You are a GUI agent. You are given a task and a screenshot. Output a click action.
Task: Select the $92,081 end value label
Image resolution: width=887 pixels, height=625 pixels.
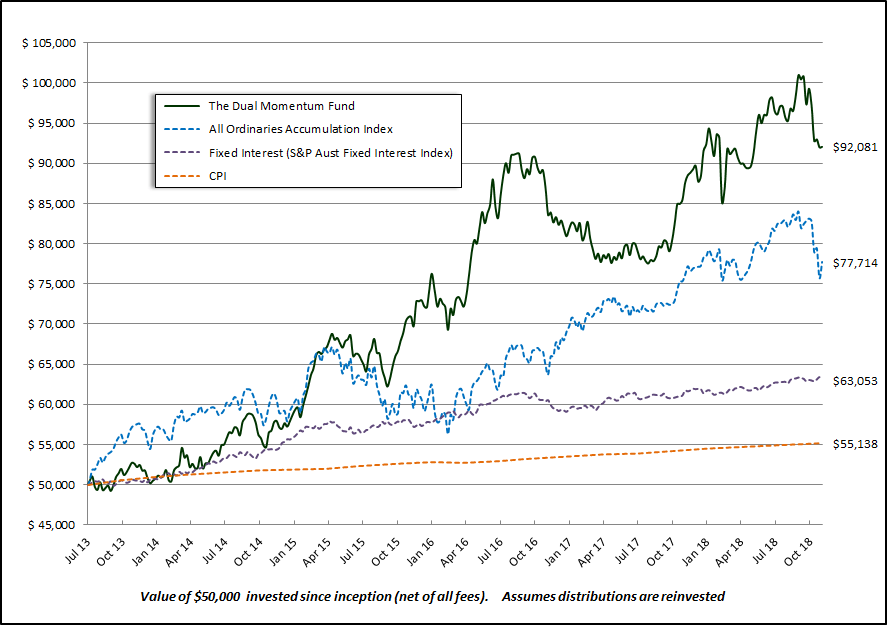tap(855, 147)
